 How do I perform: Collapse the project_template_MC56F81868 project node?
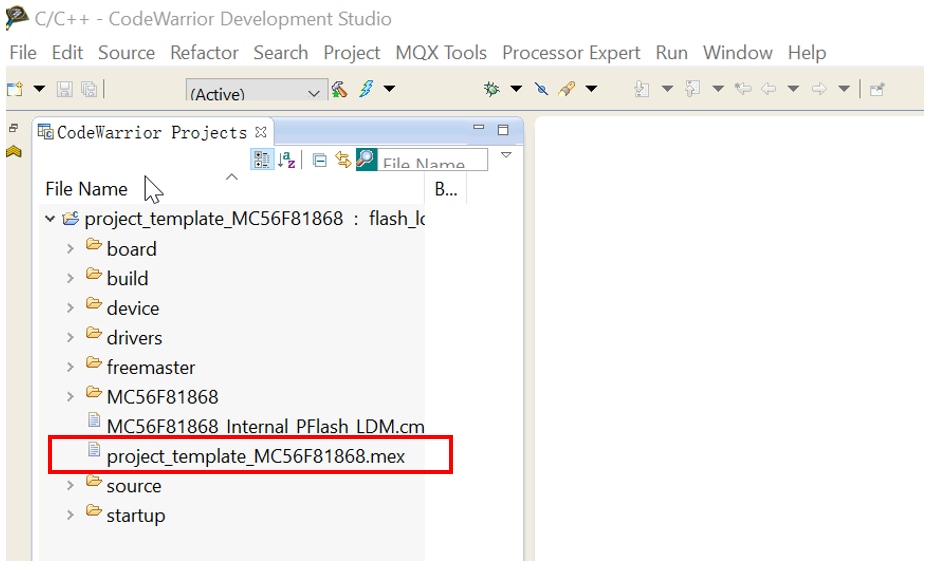(50, 219)
